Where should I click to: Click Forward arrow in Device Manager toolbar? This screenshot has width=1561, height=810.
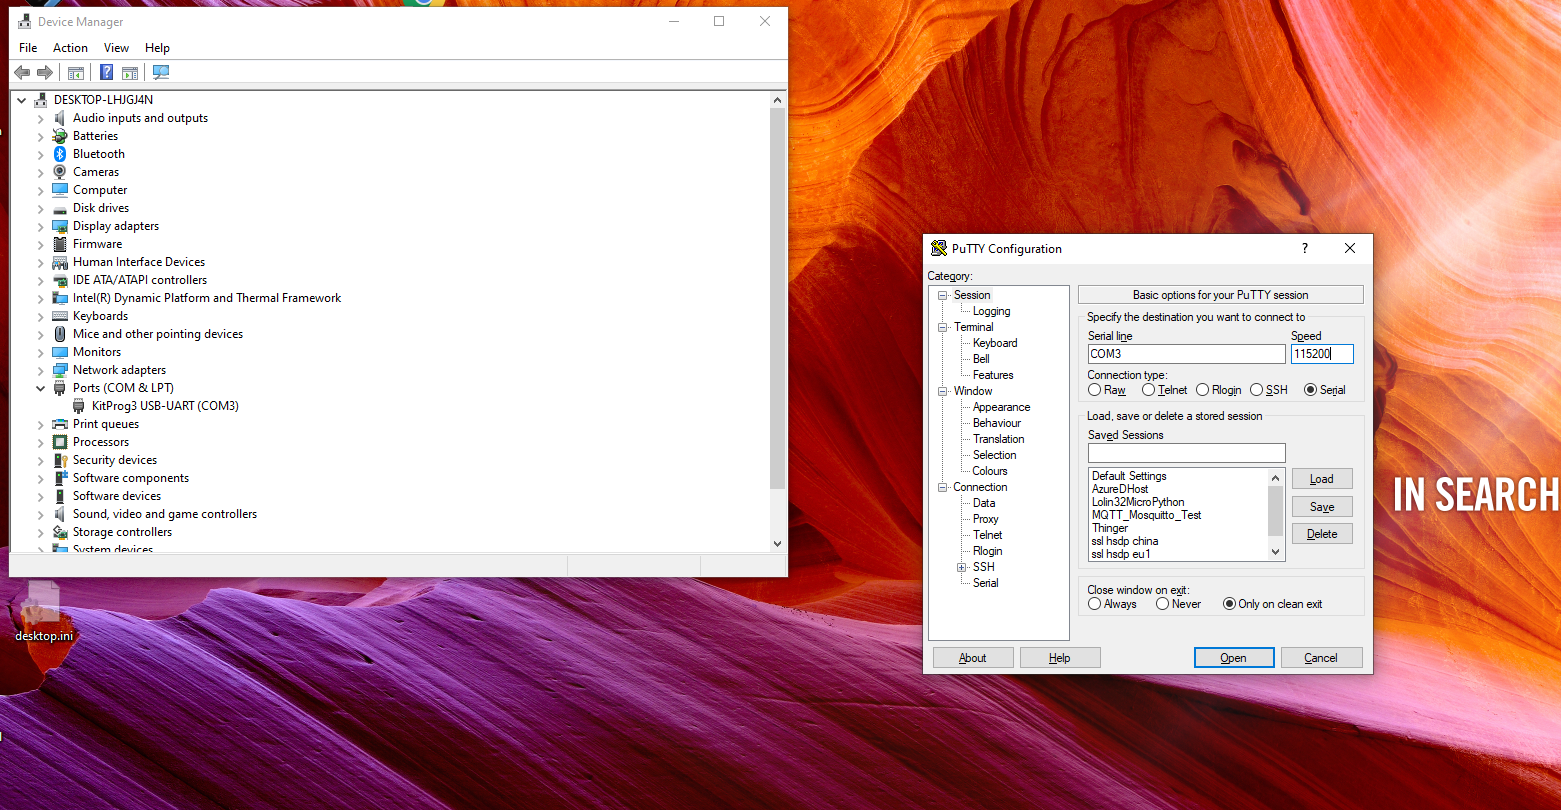point(45,72)
